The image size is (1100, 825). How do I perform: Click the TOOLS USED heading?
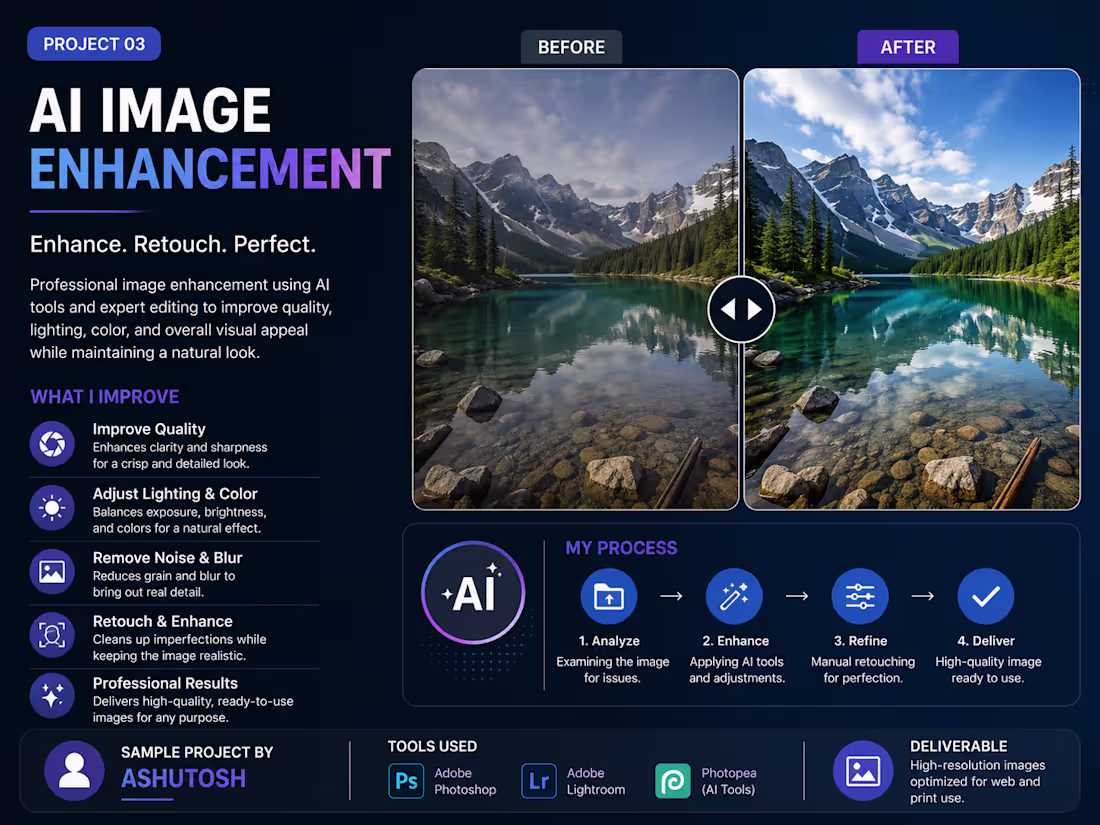pos(432,746)
